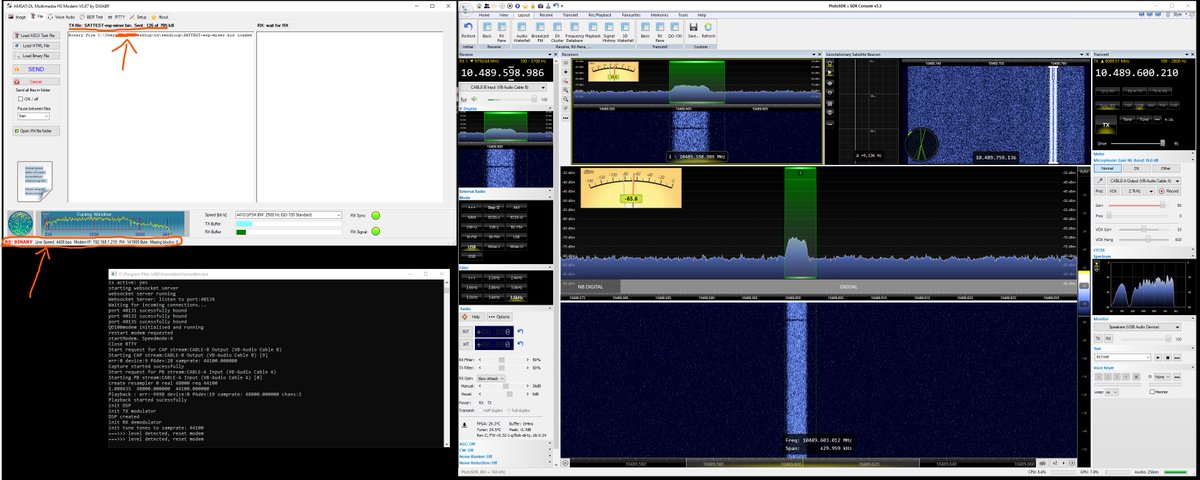Adjust transmit Drive slider

(x=1138, y=143)
